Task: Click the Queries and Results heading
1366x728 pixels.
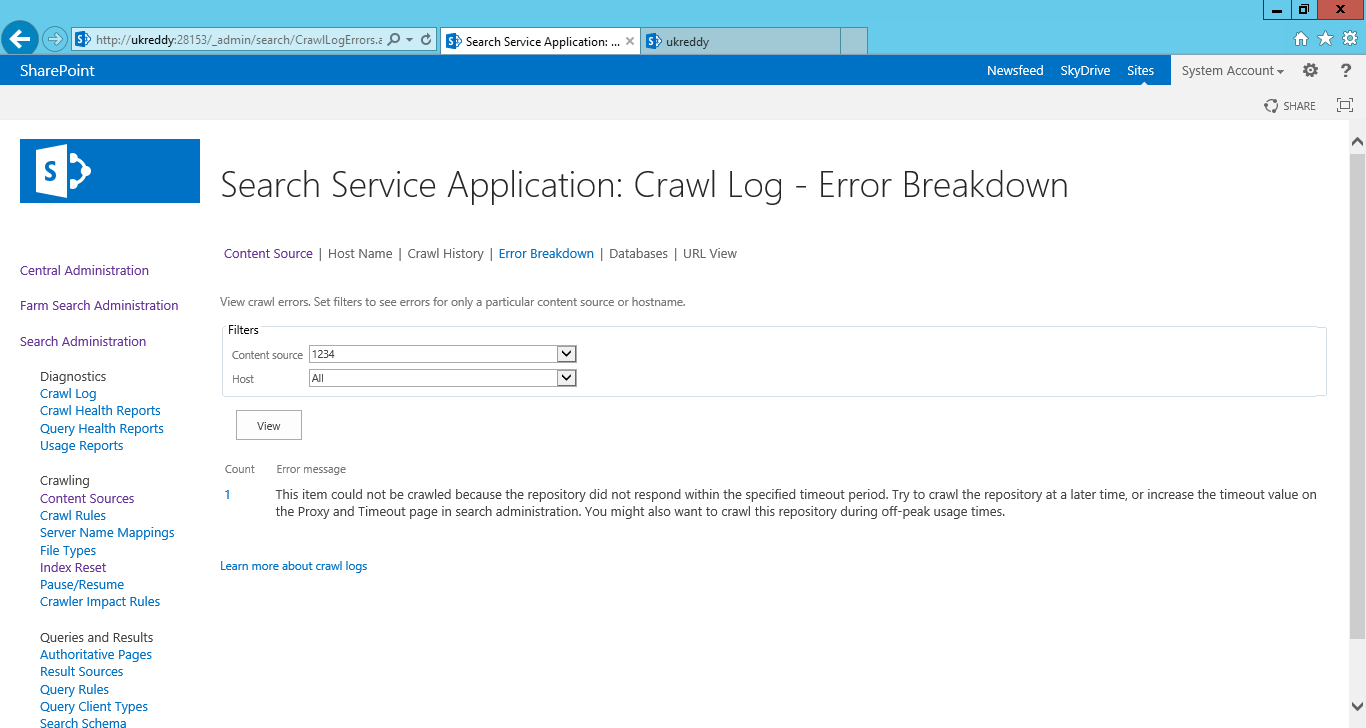Action: pyautogui.click(x=97, y=638)
